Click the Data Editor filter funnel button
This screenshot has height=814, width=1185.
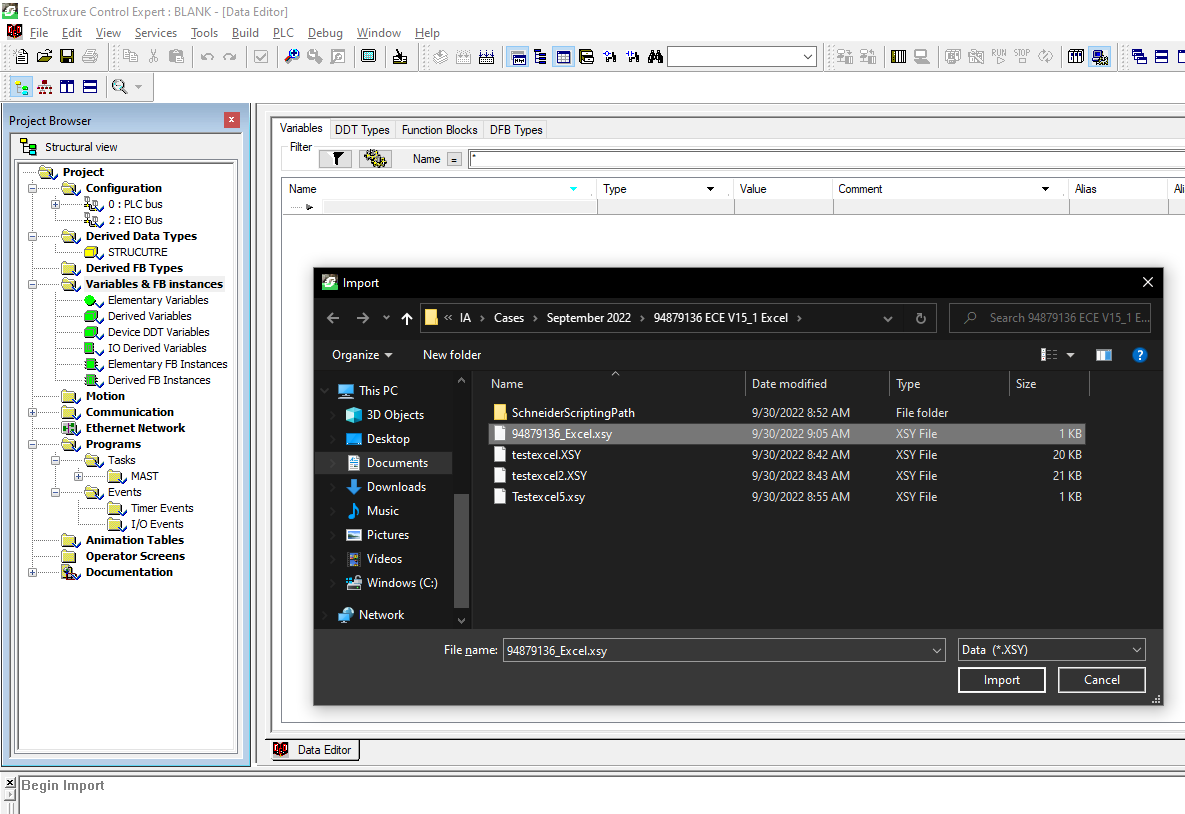pos(337,159)
